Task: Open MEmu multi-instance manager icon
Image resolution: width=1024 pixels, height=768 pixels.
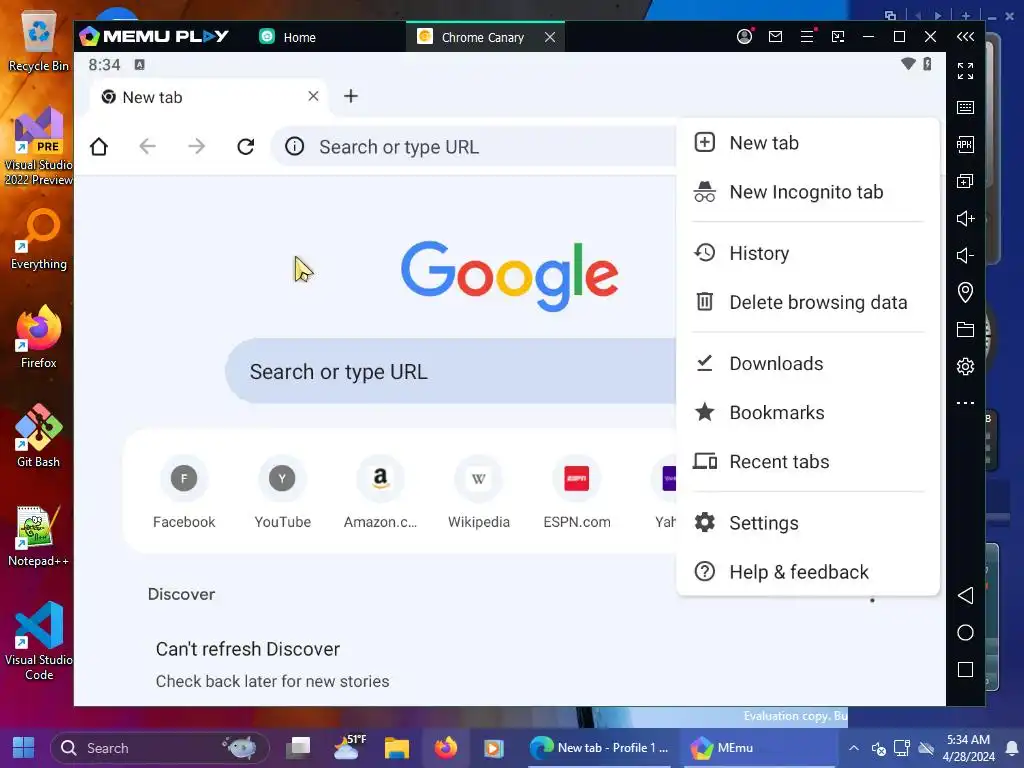Action: (x=965, y=182)
